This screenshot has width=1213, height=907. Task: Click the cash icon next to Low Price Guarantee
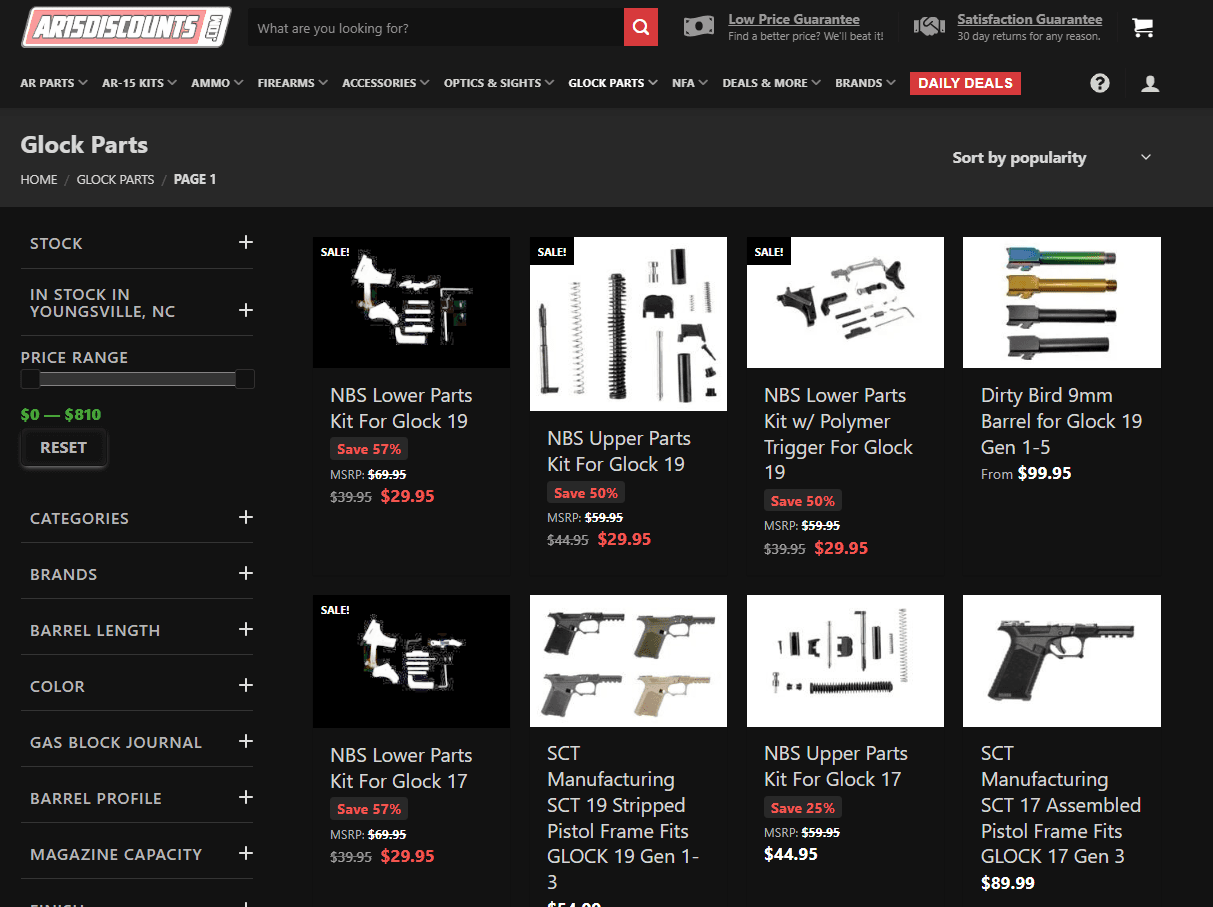pyautogui.click(x=699, y=26)
